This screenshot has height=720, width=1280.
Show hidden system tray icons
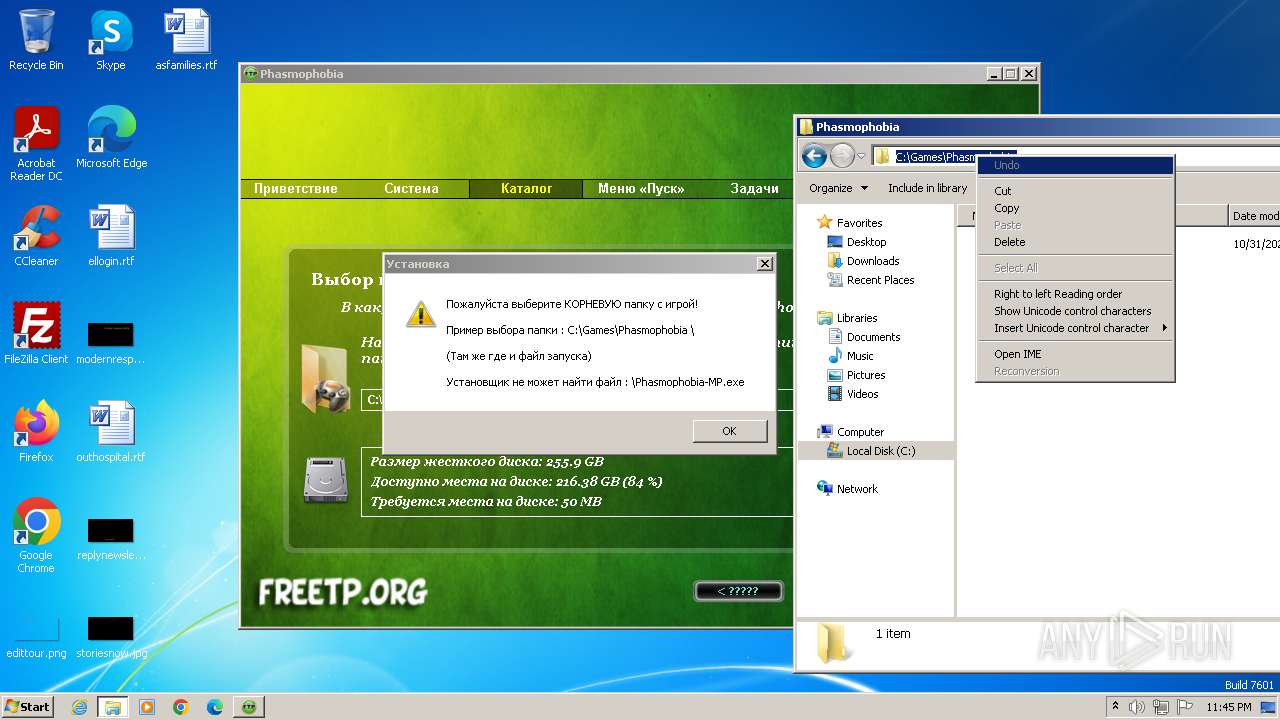[x=1114, y=707]
